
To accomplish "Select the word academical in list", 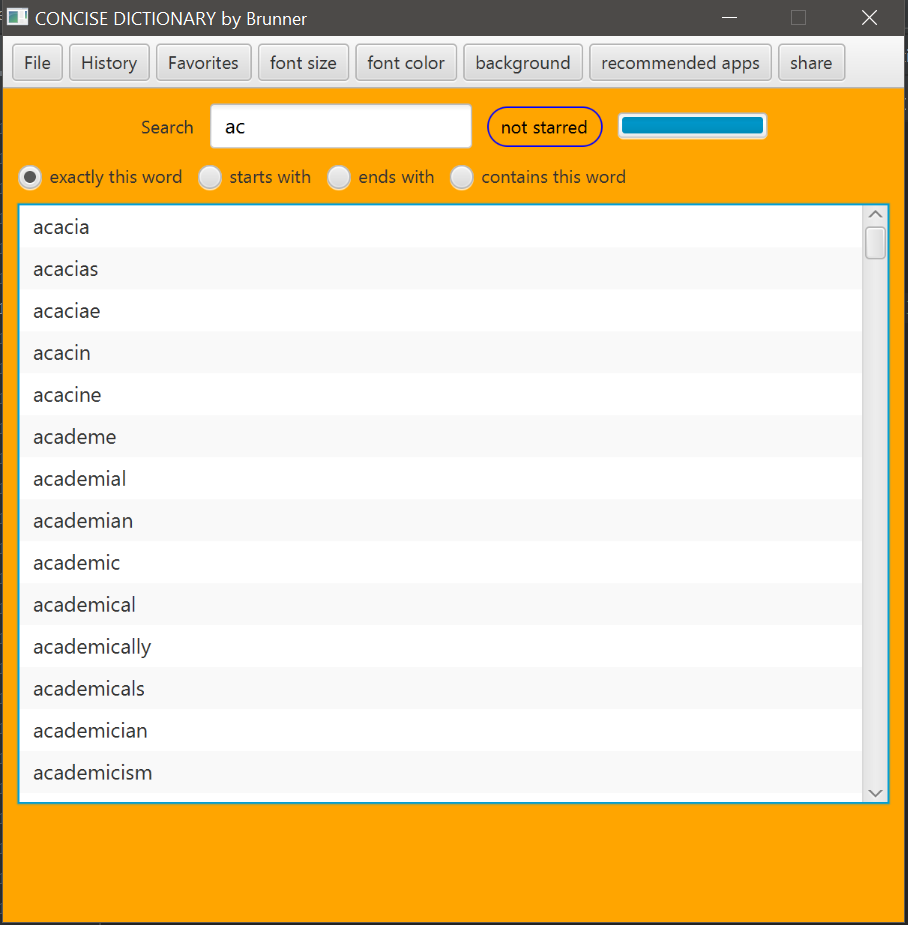I will (441, 604).
